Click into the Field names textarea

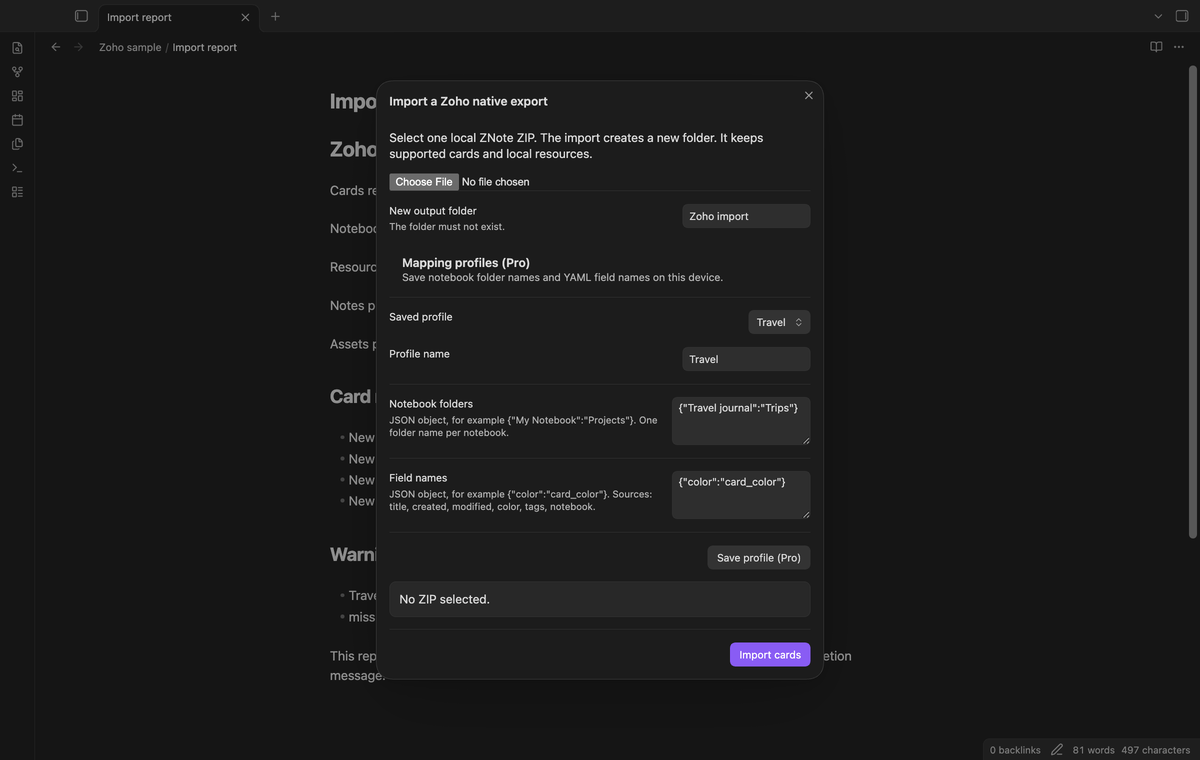click(741, 495)
